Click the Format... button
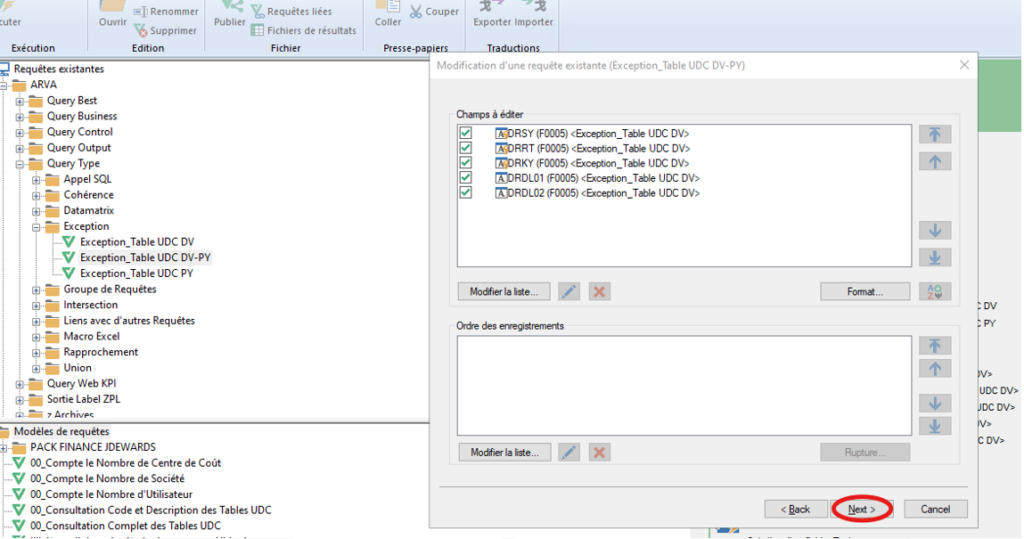Screen dimensions: 1024x539 click(865, 292)
